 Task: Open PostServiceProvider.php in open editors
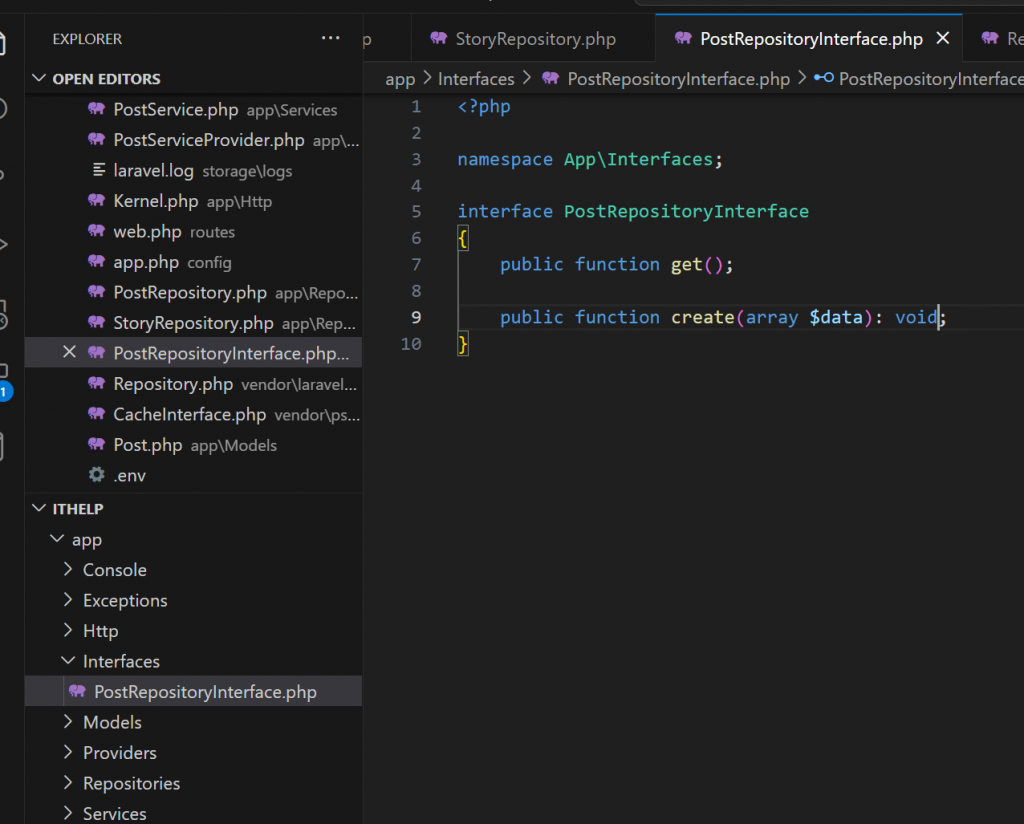tap(193, 140)
